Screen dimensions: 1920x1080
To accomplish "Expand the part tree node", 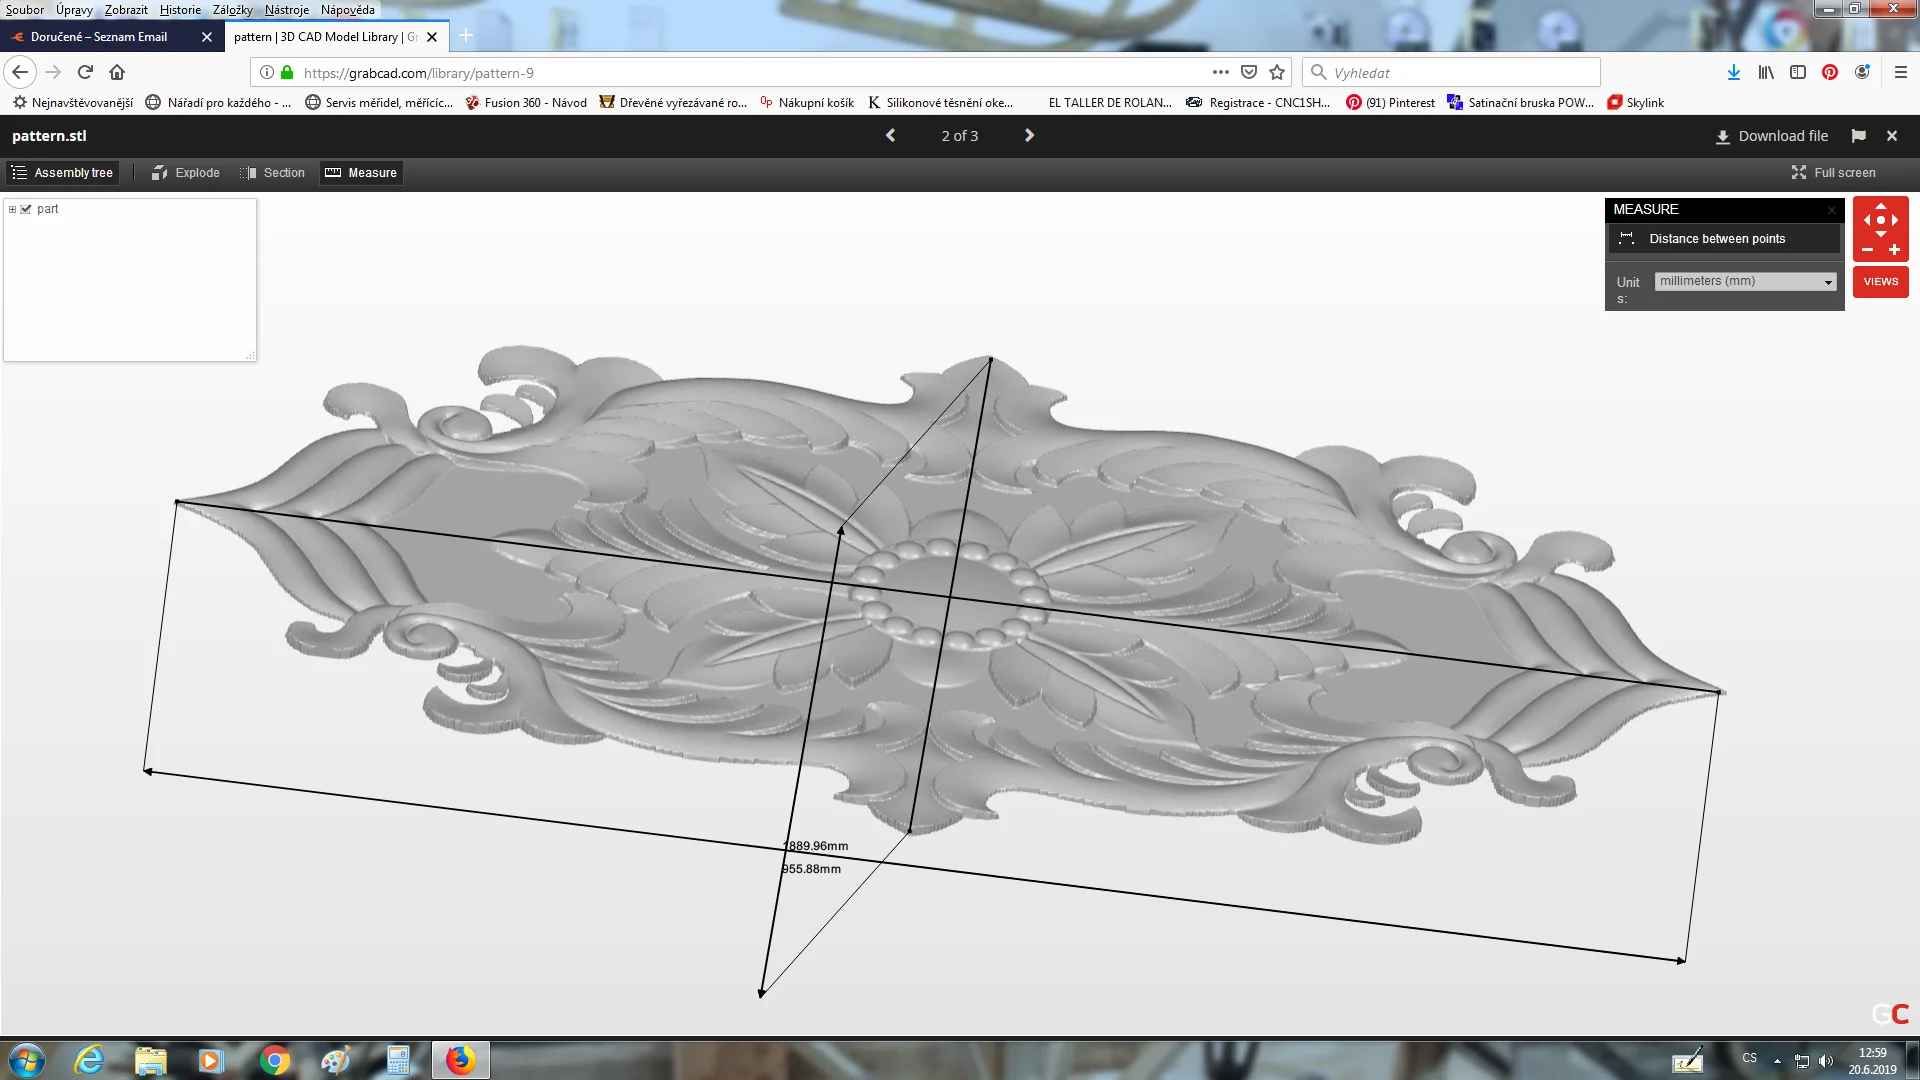I will pos(12,209).
